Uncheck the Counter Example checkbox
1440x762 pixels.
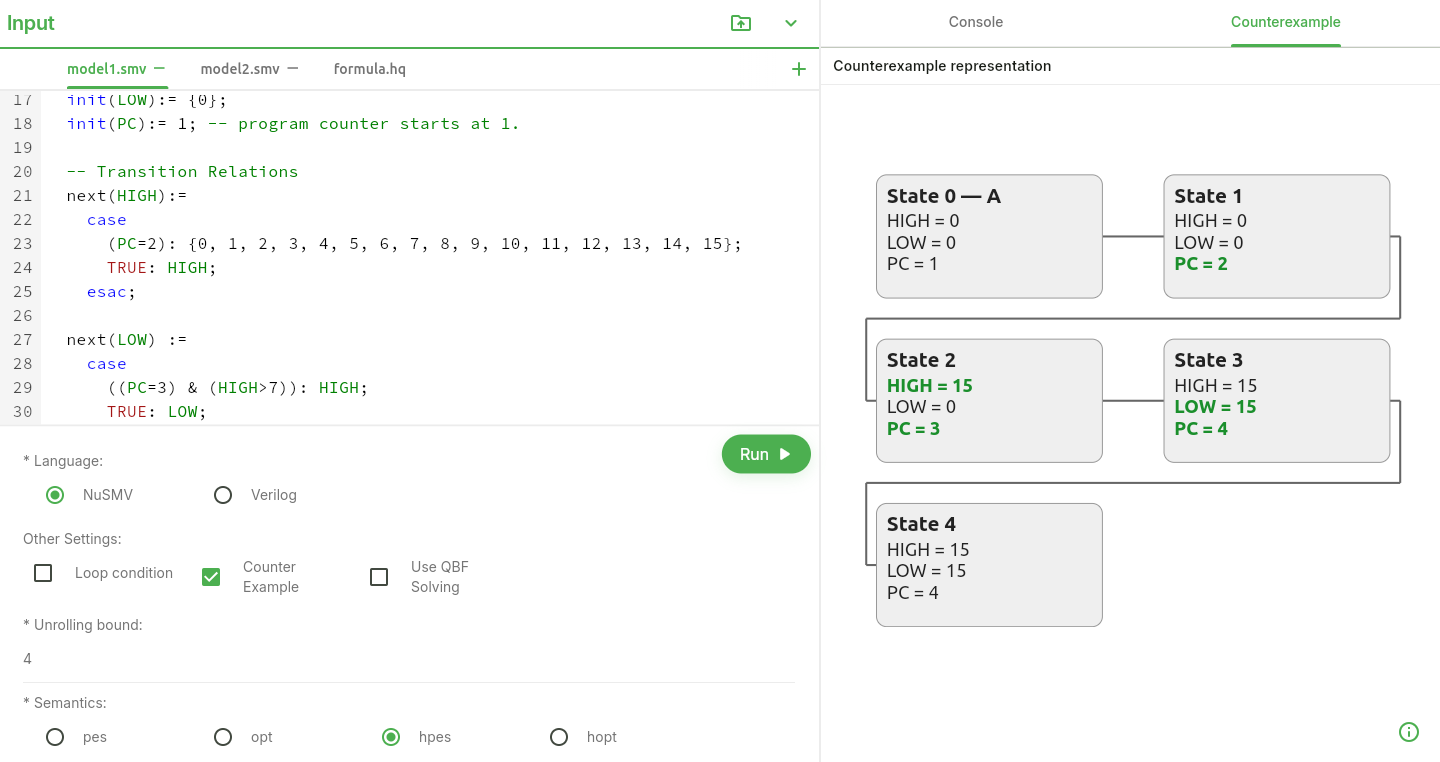[211, 577]
